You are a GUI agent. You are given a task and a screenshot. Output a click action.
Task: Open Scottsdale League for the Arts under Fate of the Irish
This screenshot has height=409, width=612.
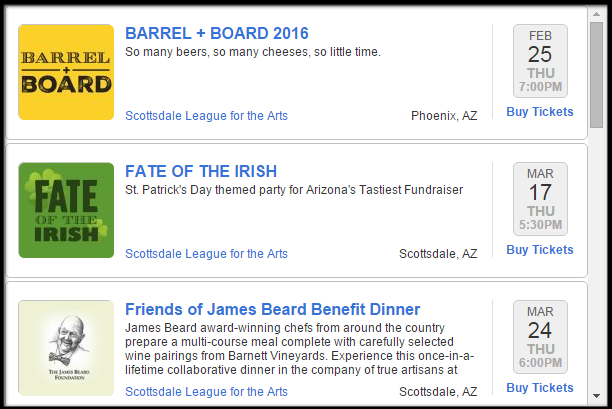[206, 254]
